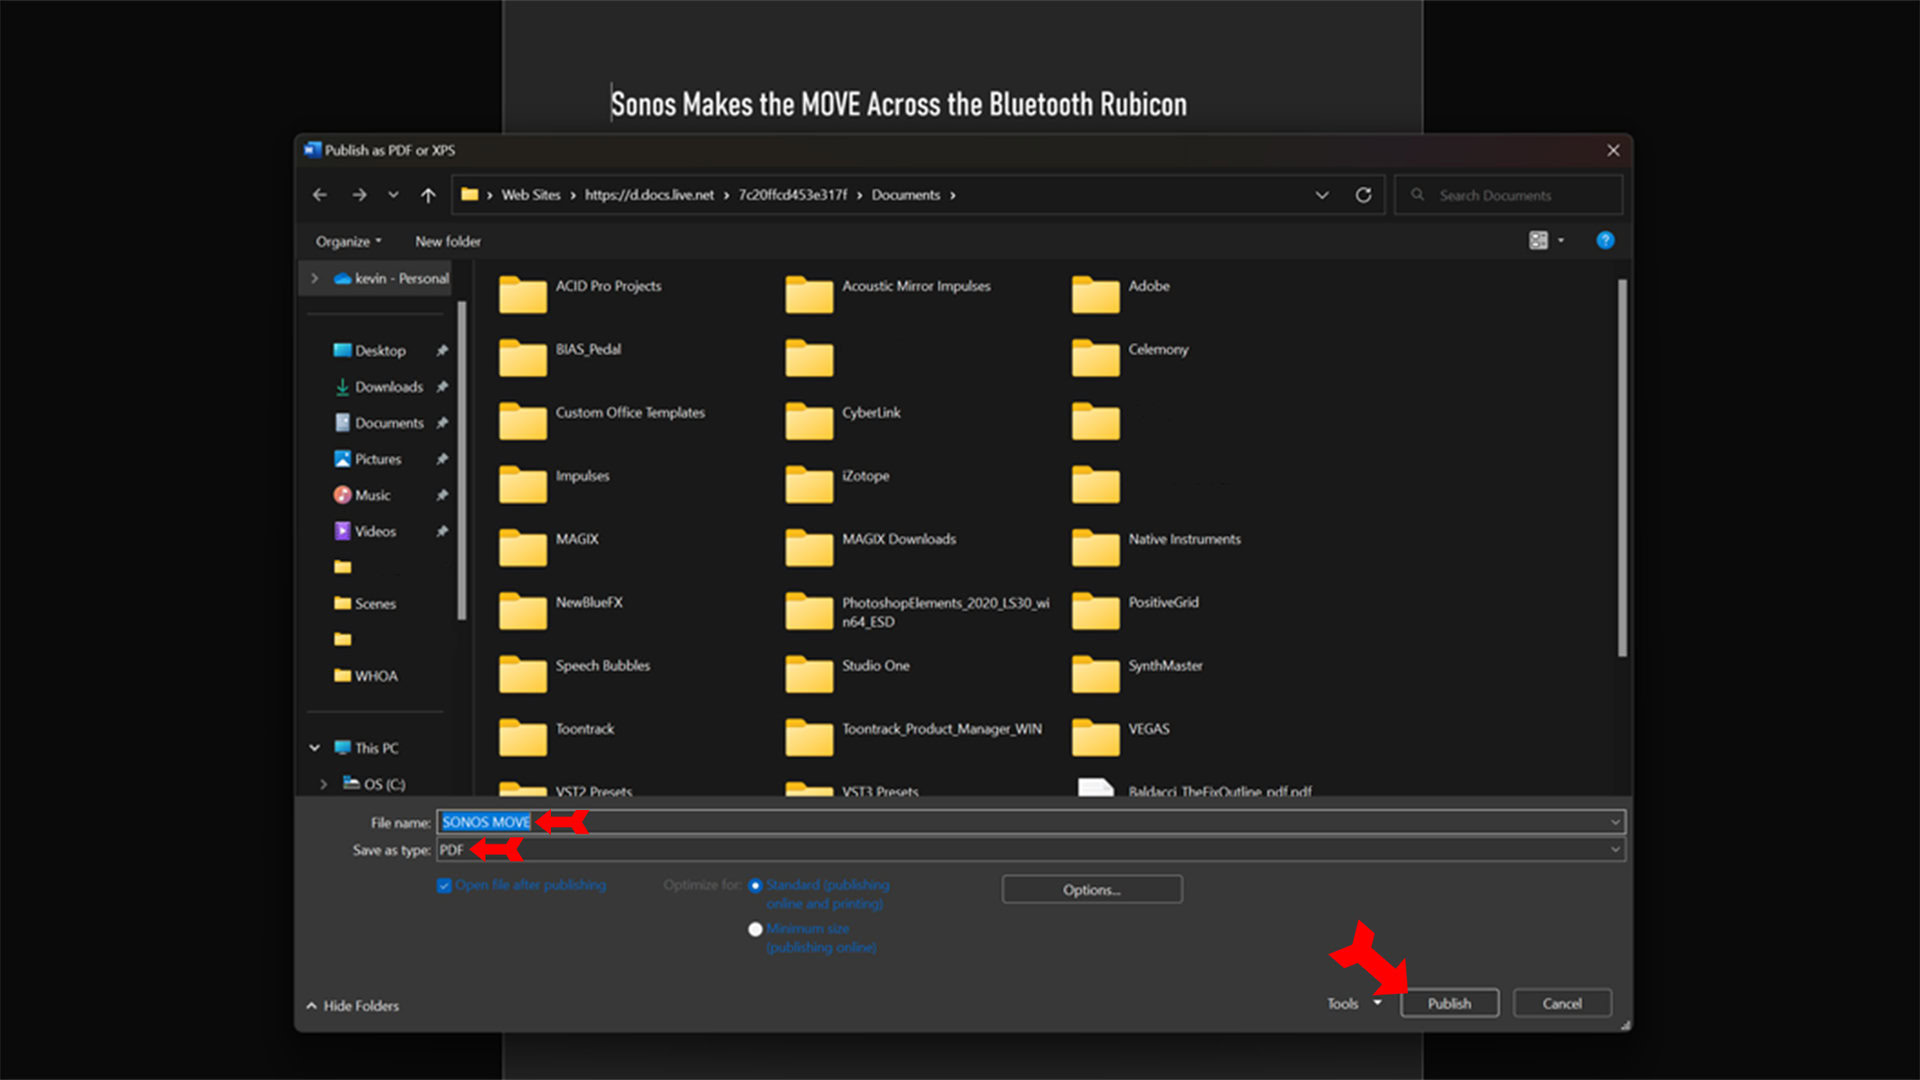This screenshot has width=1920, height=1080.
Task: Open the Native Instruments folder
Action: [x=1183, y=539]
